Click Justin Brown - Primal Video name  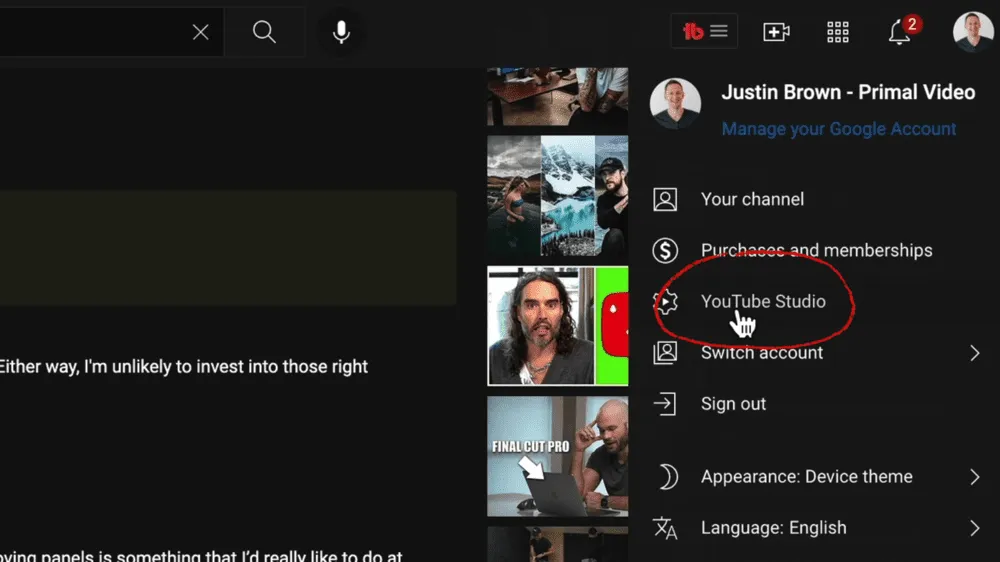tap(847, 92)
